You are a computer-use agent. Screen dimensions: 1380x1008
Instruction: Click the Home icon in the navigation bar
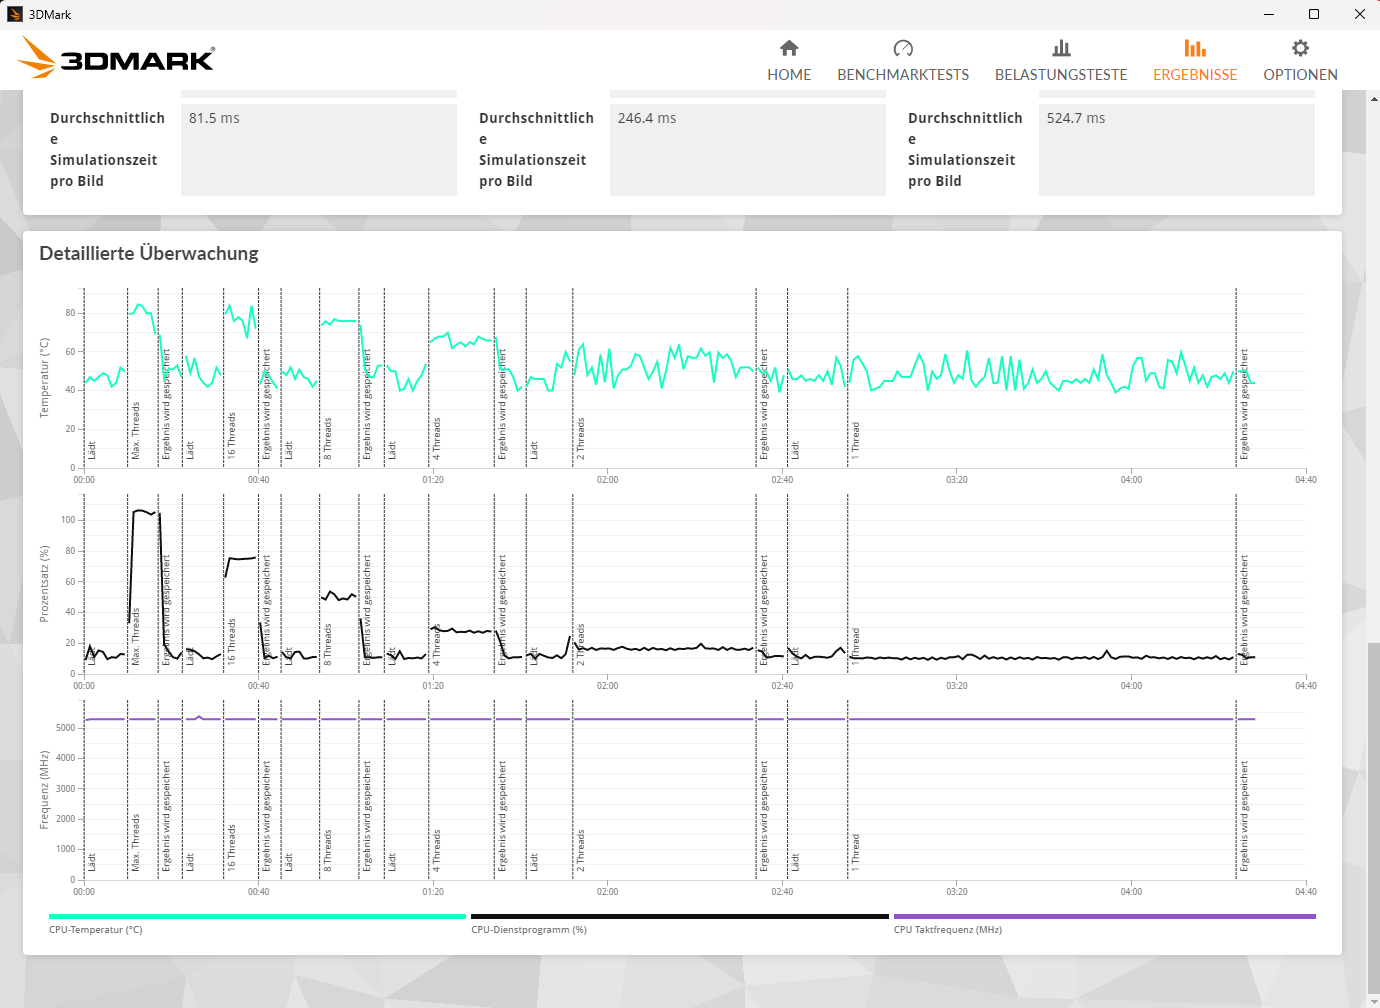(789, 48)
